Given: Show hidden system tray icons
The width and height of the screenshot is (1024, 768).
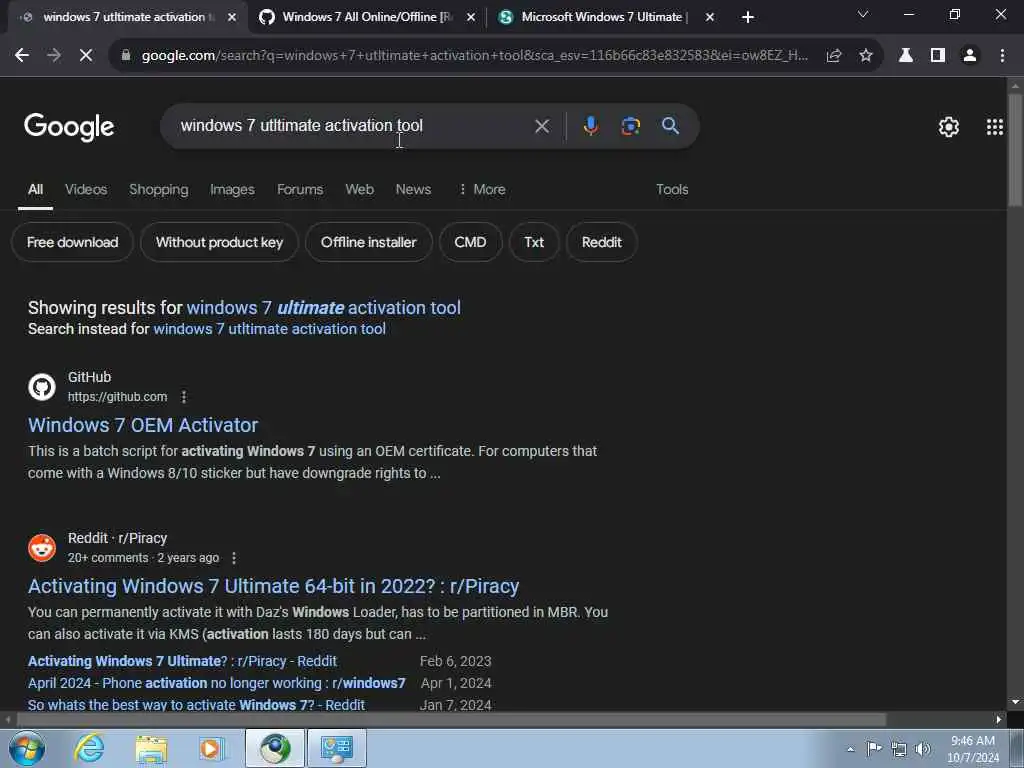Looking at the screenshot, I should [850, 750].
